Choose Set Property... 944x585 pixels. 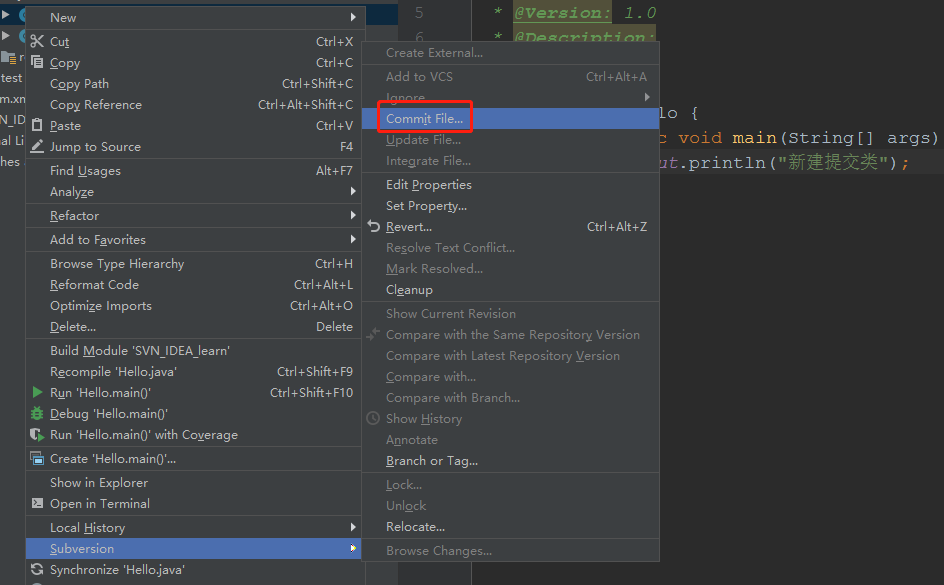tap(511, 206)
